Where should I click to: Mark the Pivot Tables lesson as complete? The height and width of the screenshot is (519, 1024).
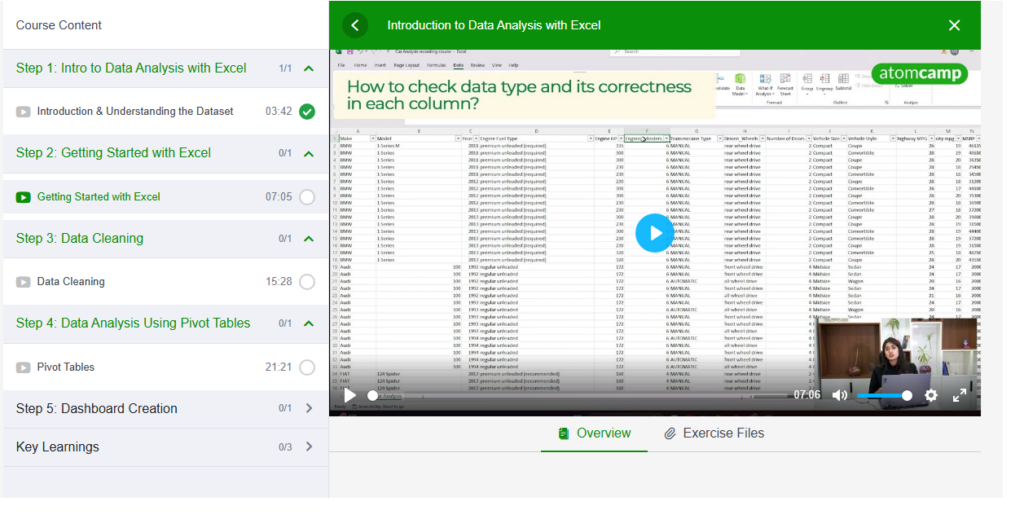tap(307, 367)
